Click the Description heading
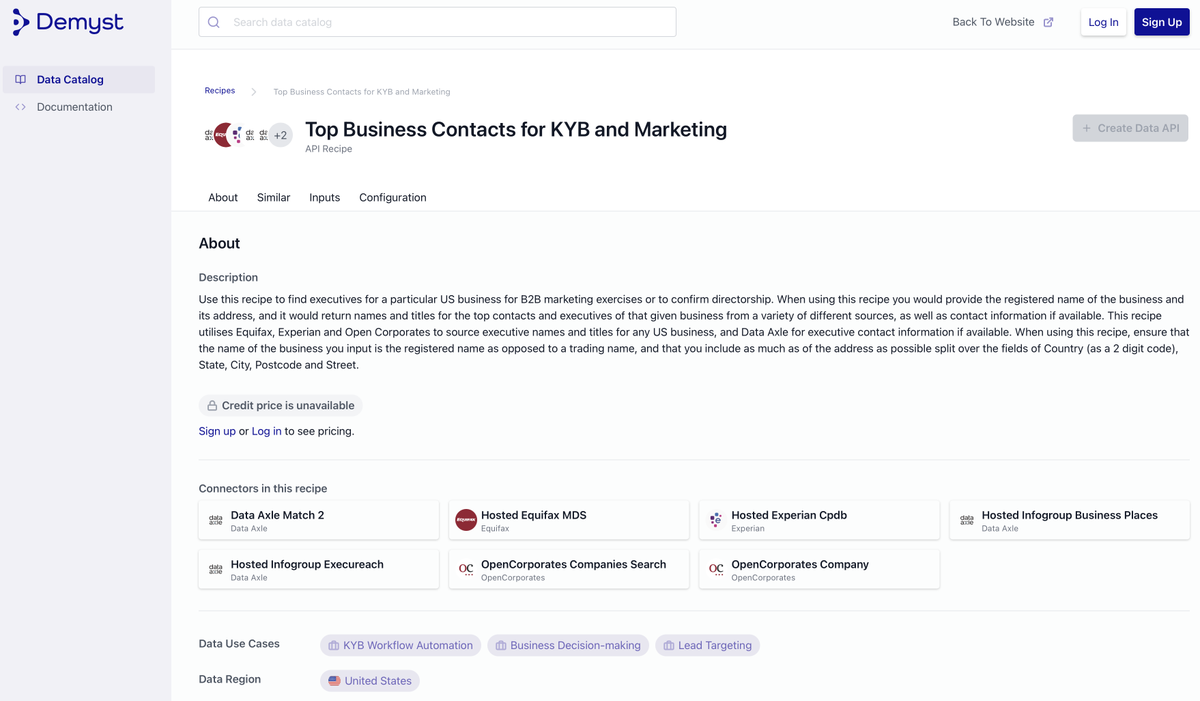 coord(228,278)
